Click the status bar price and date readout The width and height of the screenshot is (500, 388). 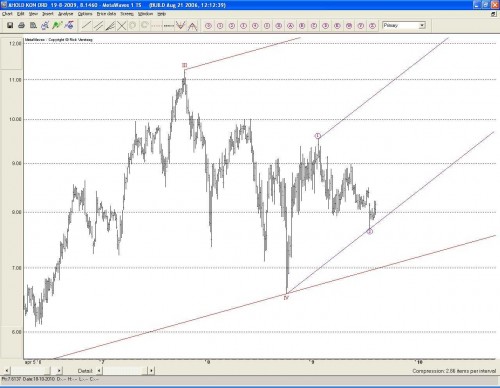click(x=50, y=379)
